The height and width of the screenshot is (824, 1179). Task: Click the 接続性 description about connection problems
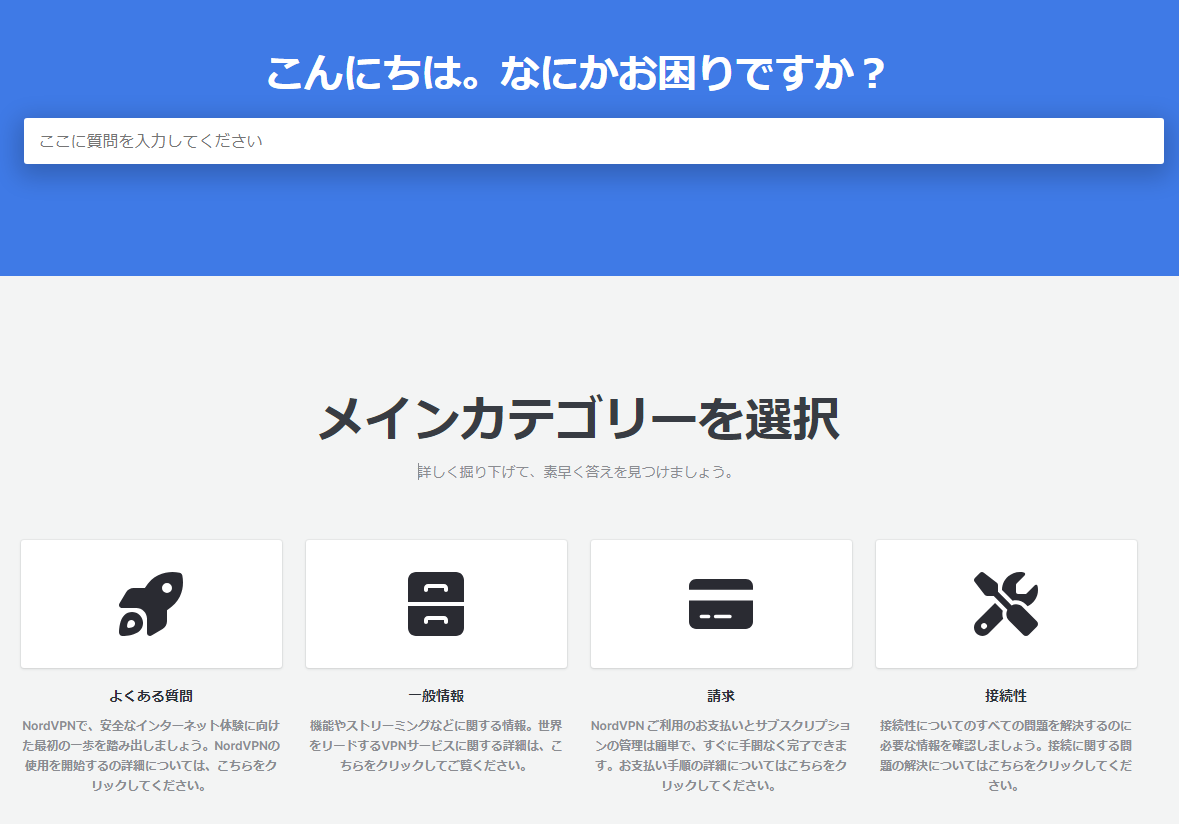tap(1006, 755)
